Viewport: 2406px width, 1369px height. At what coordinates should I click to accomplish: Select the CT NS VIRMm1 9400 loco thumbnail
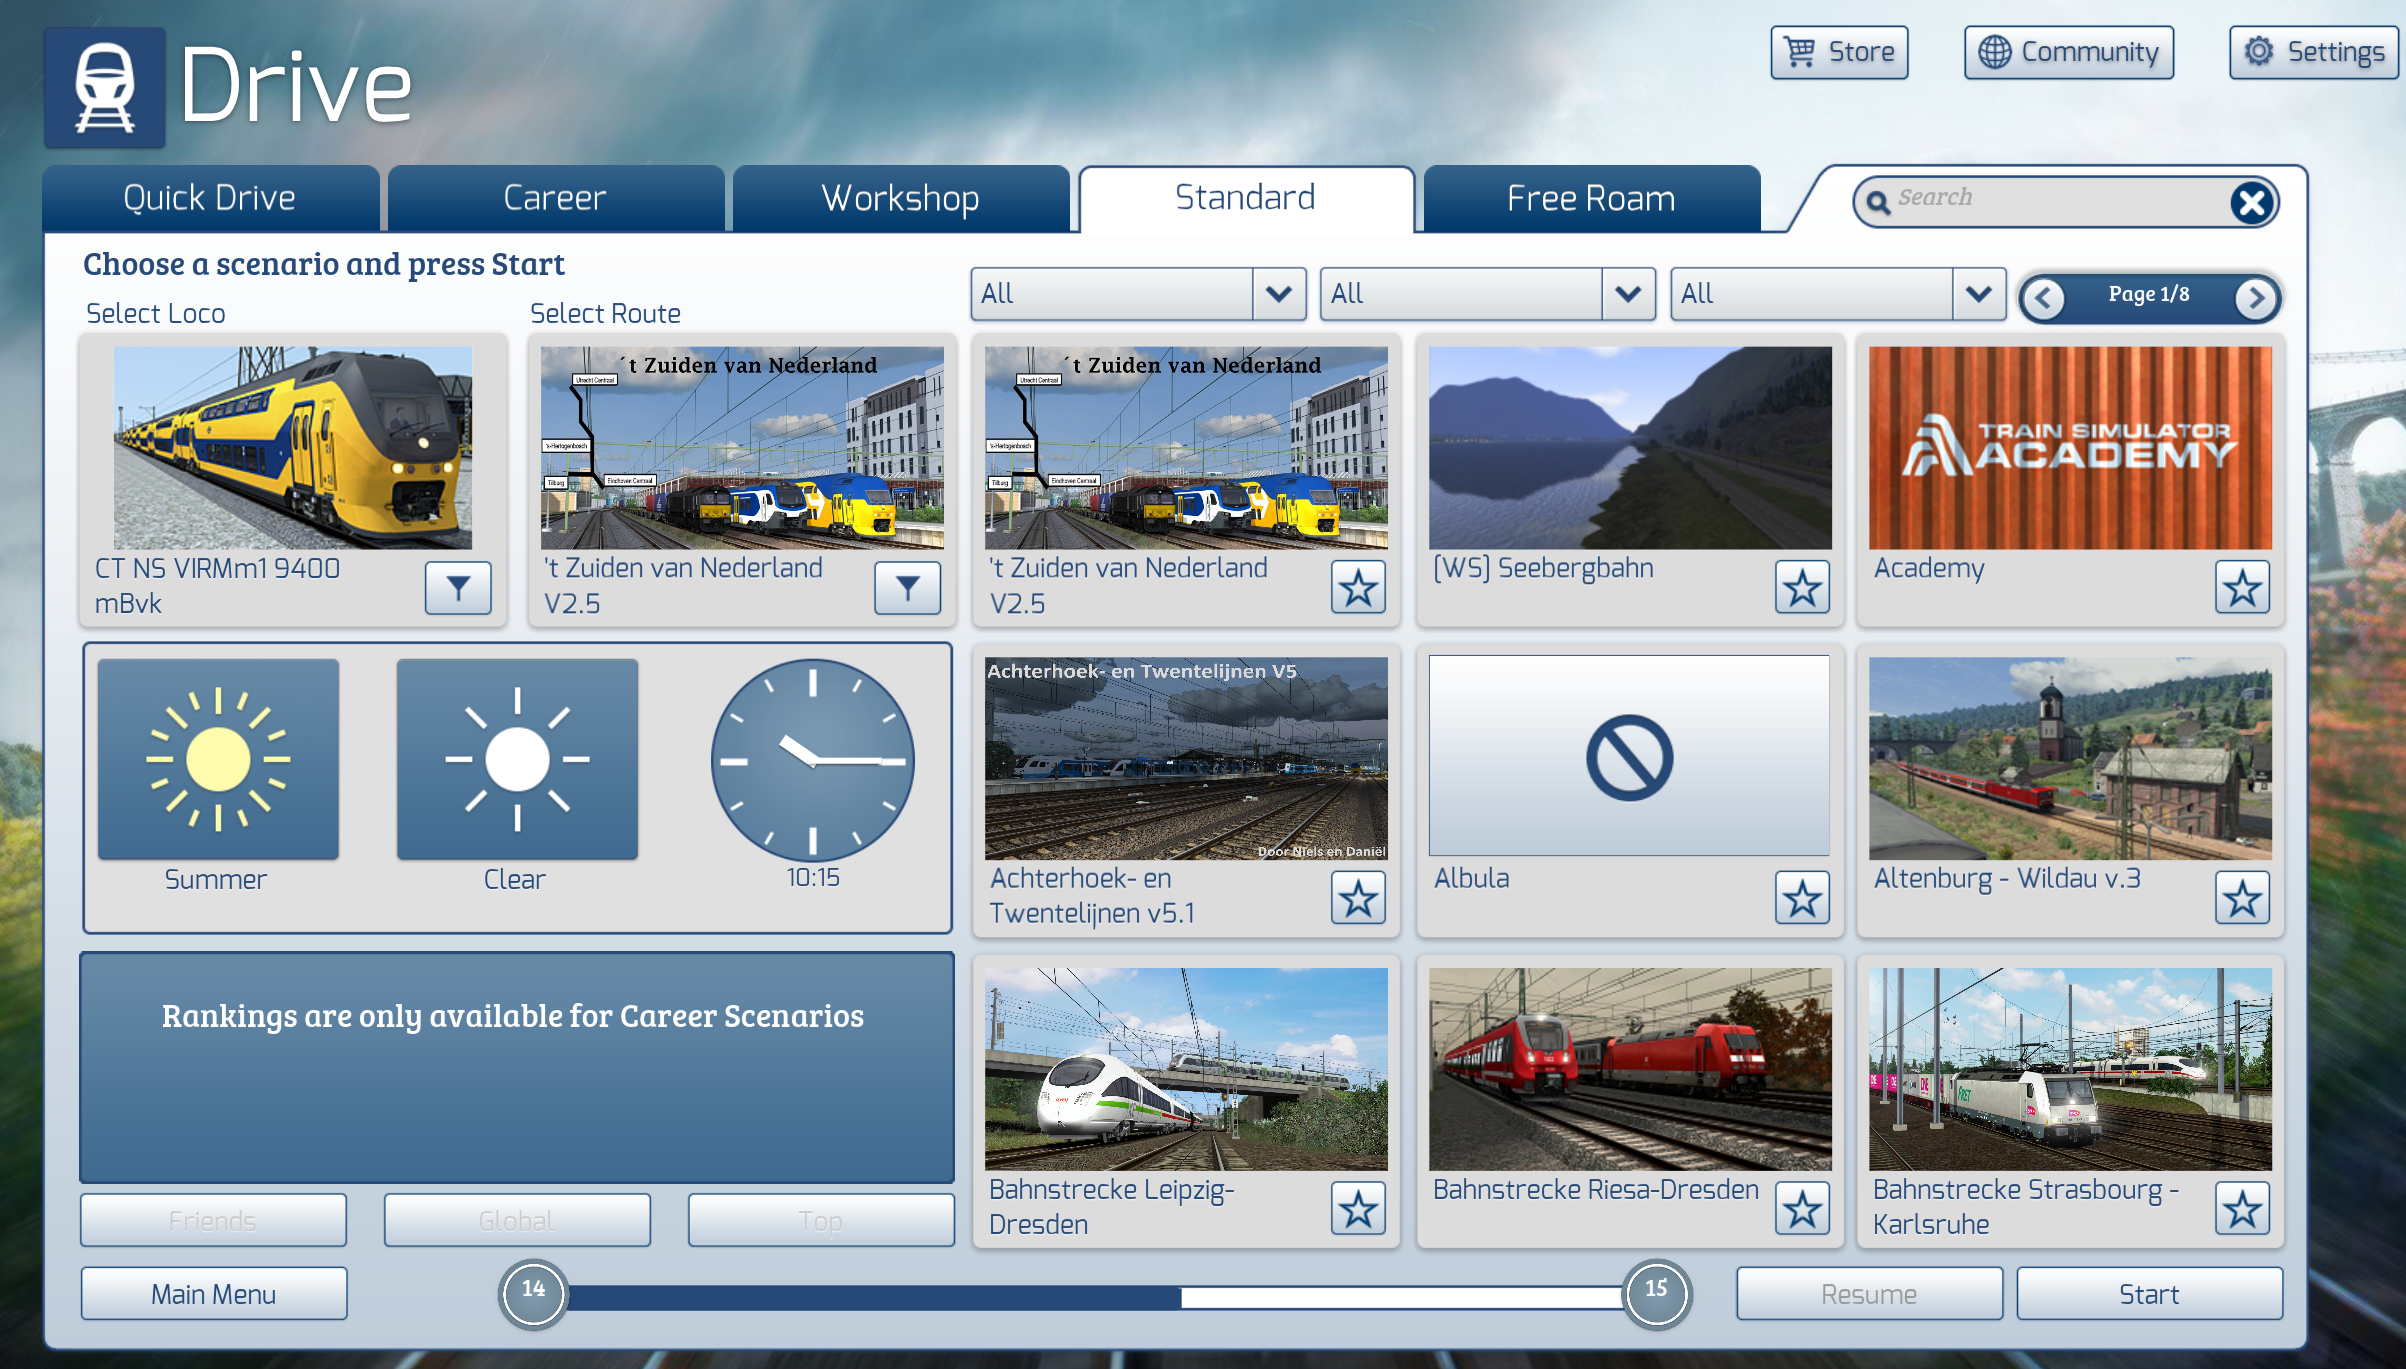click(293, 448)
